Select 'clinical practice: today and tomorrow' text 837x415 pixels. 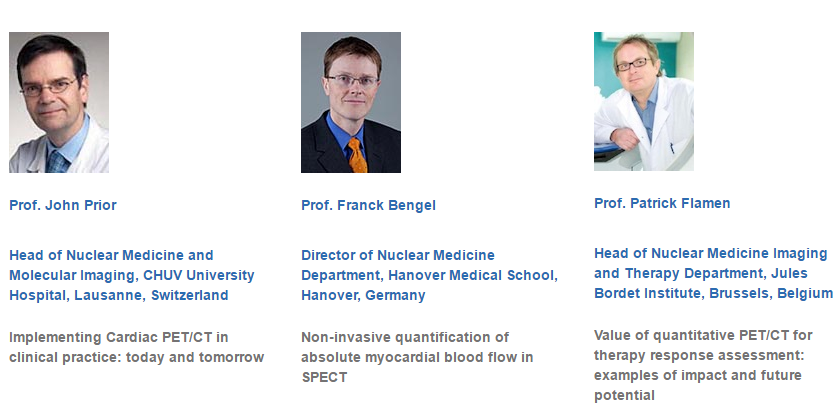pyautogui.click(x=136, y=357)
